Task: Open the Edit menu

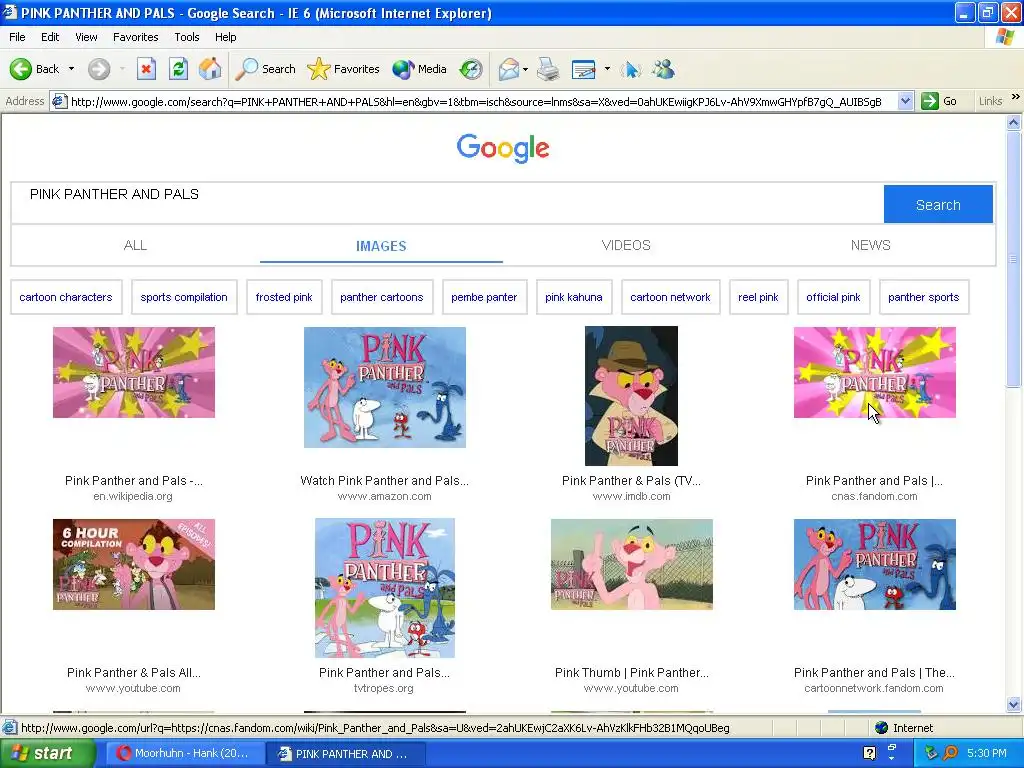Action: click(x=50, y=37)
